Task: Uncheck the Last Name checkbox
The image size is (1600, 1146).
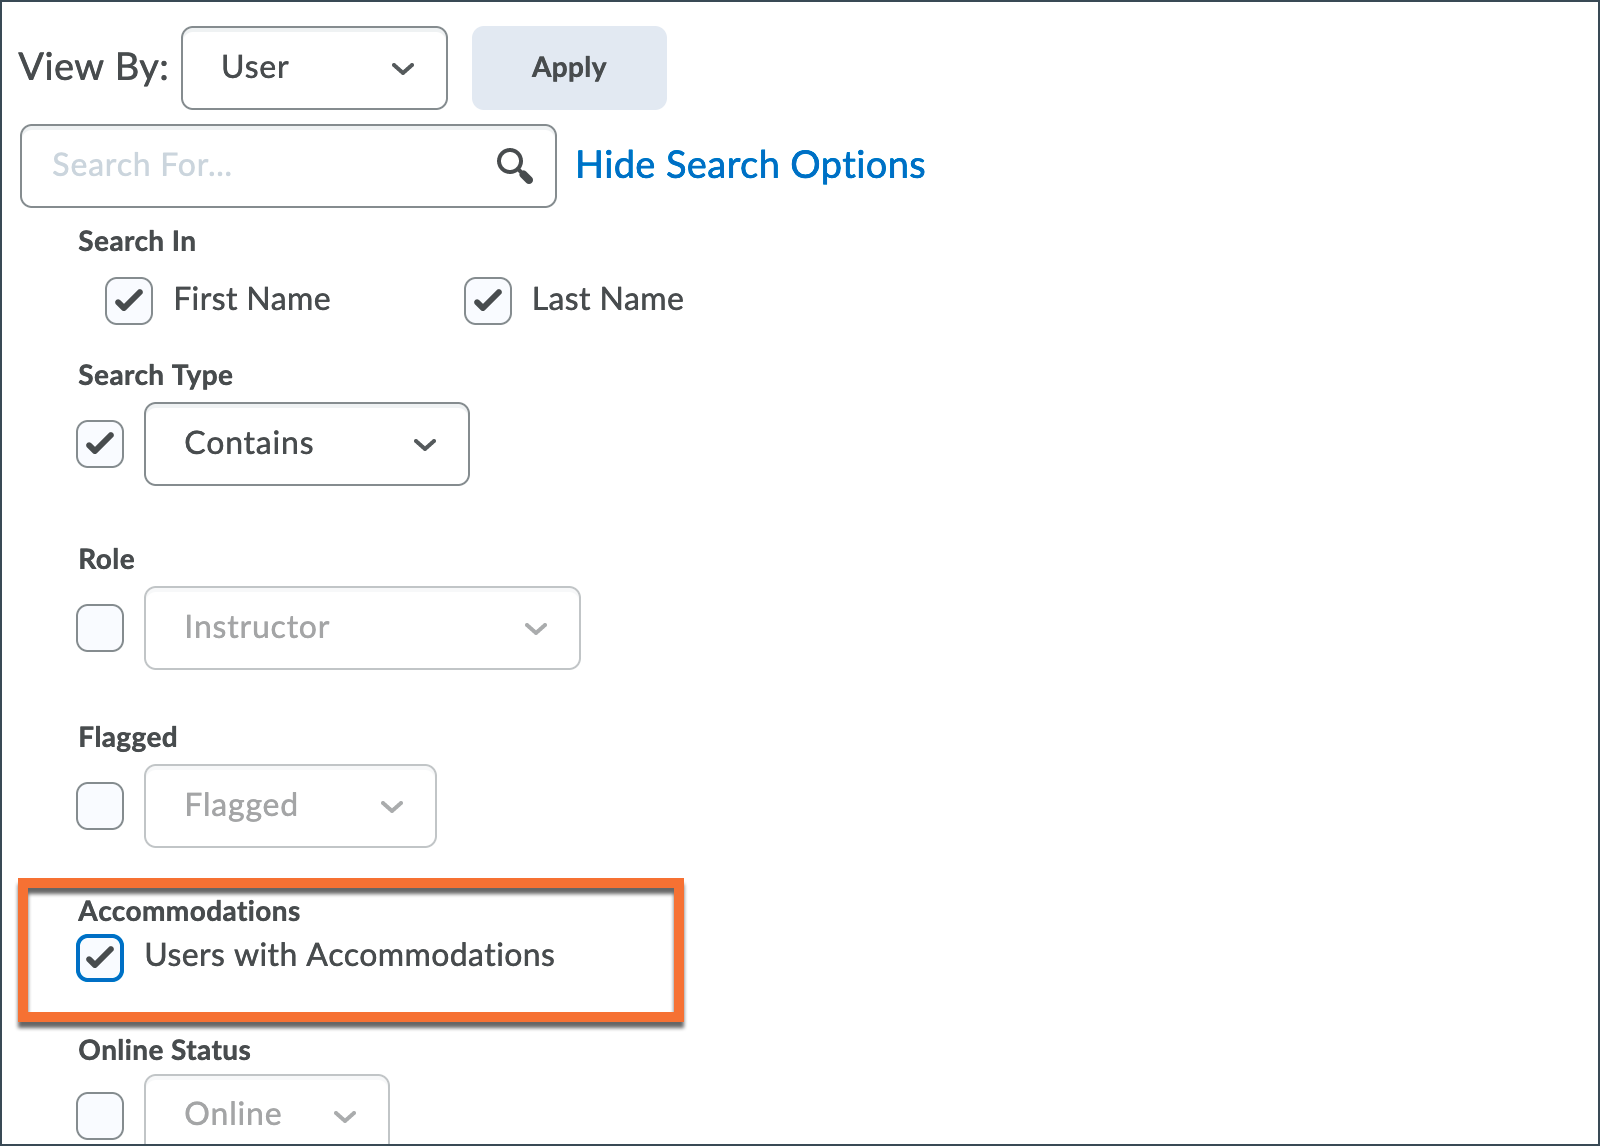Action: [488, 300]
